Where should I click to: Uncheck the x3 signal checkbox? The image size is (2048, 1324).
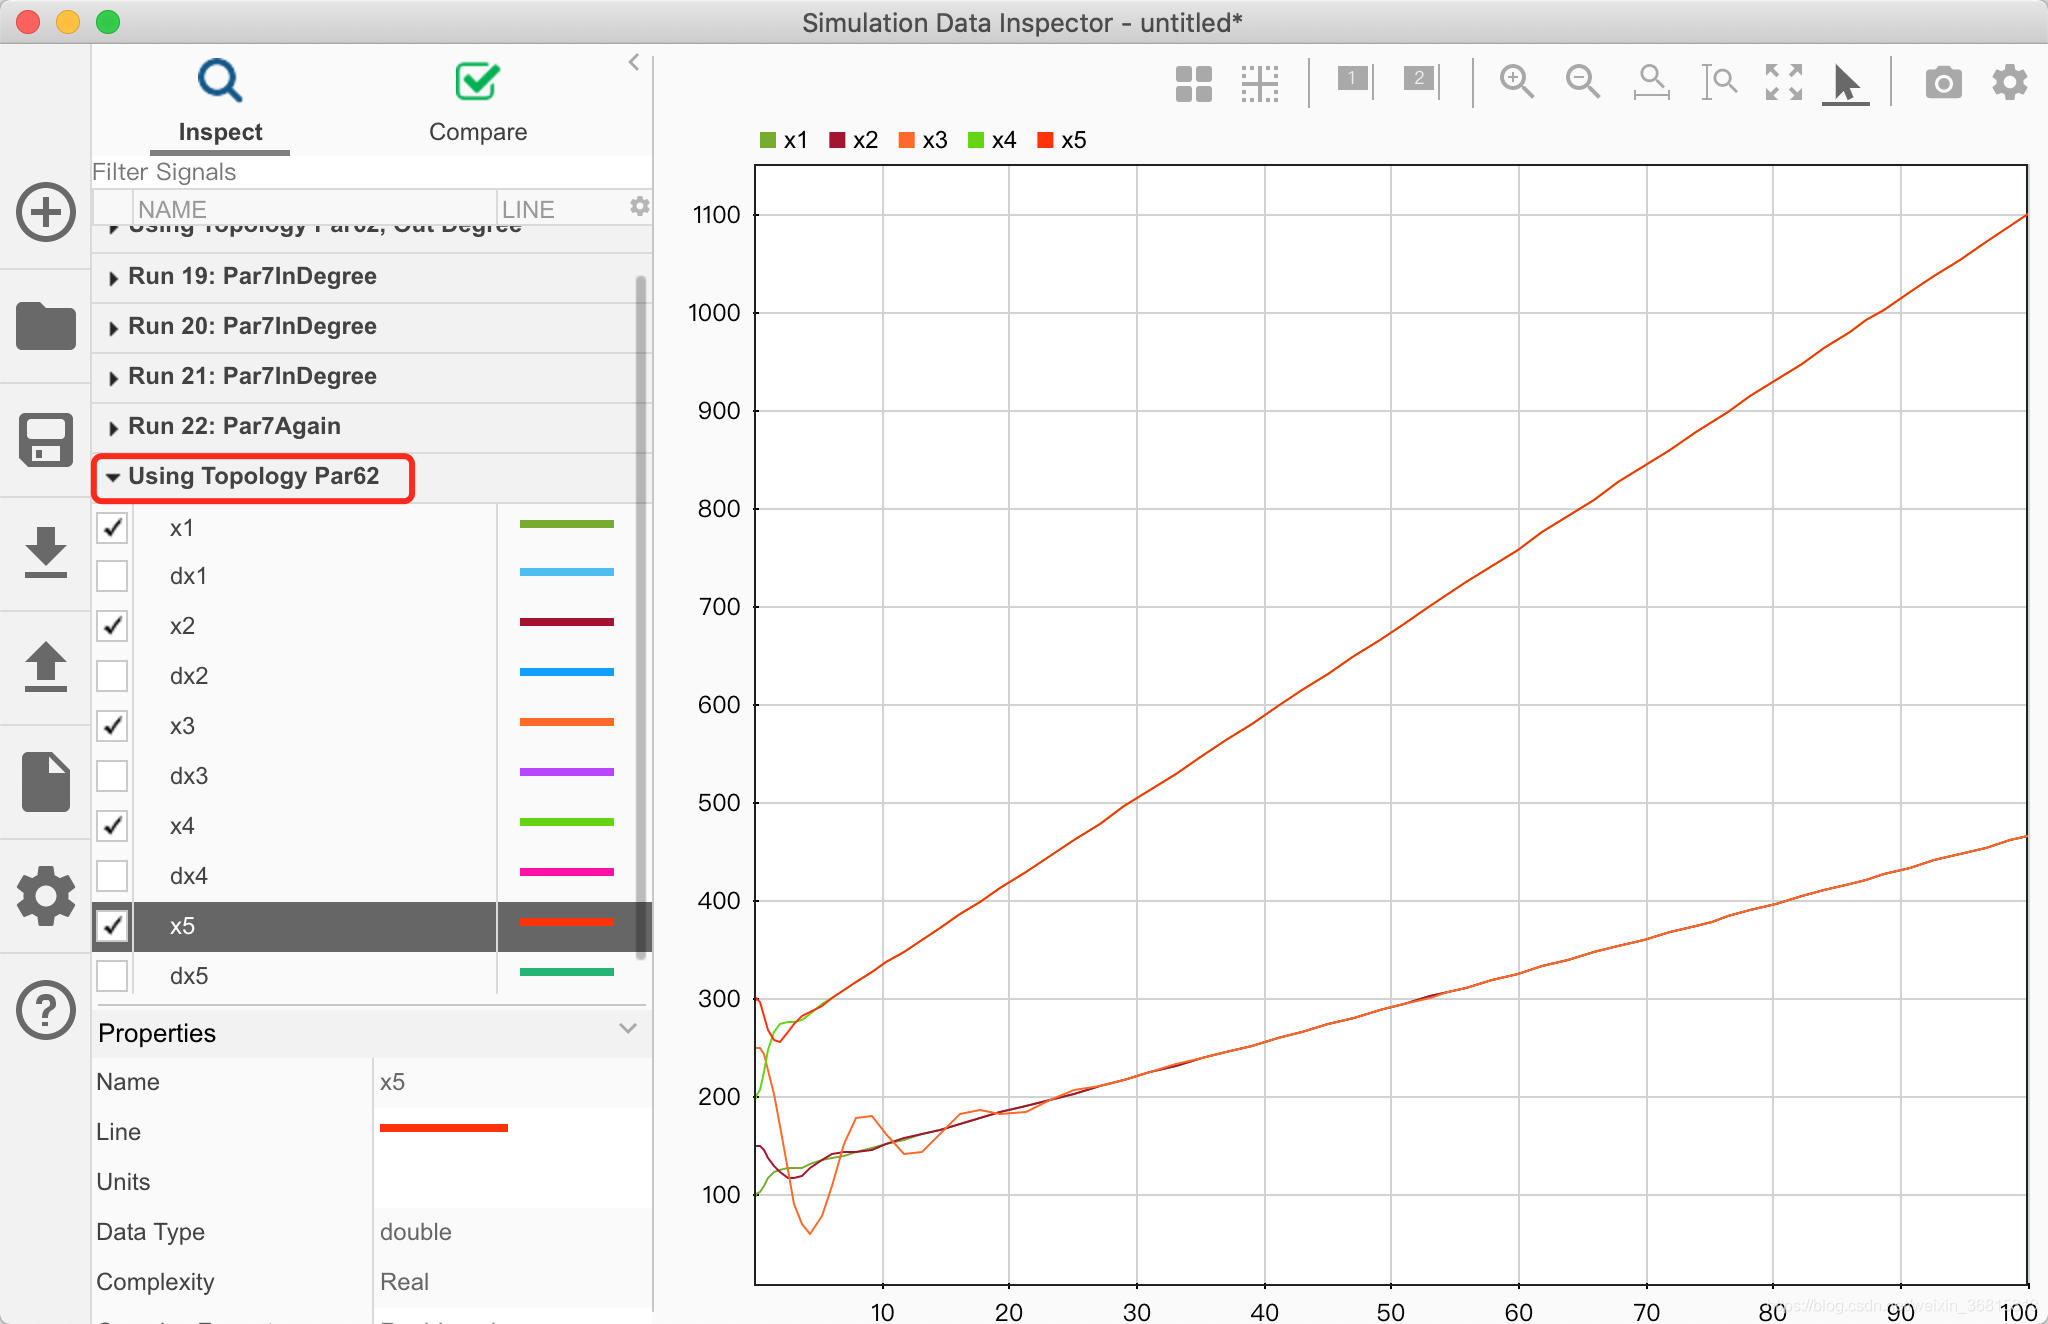click(112, 726)
